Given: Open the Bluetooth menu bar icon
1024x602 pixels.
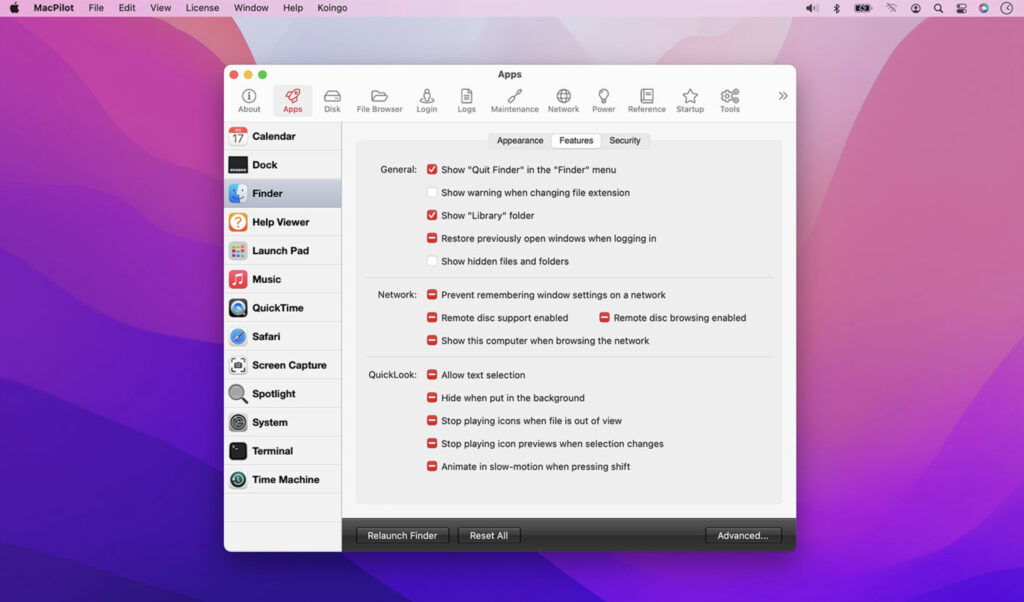Looking at the screenshot, I should pos(836,8).
